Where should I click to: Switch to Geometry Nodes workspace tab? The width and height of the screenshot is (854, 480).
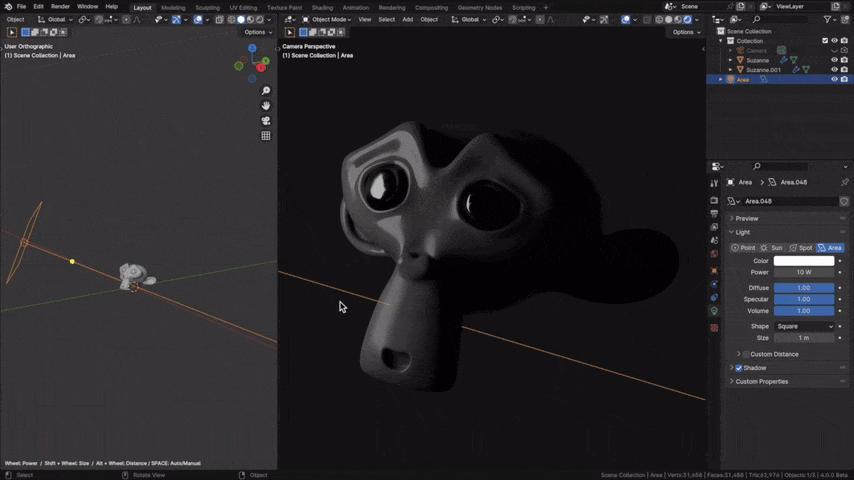(x=480, y=8)
